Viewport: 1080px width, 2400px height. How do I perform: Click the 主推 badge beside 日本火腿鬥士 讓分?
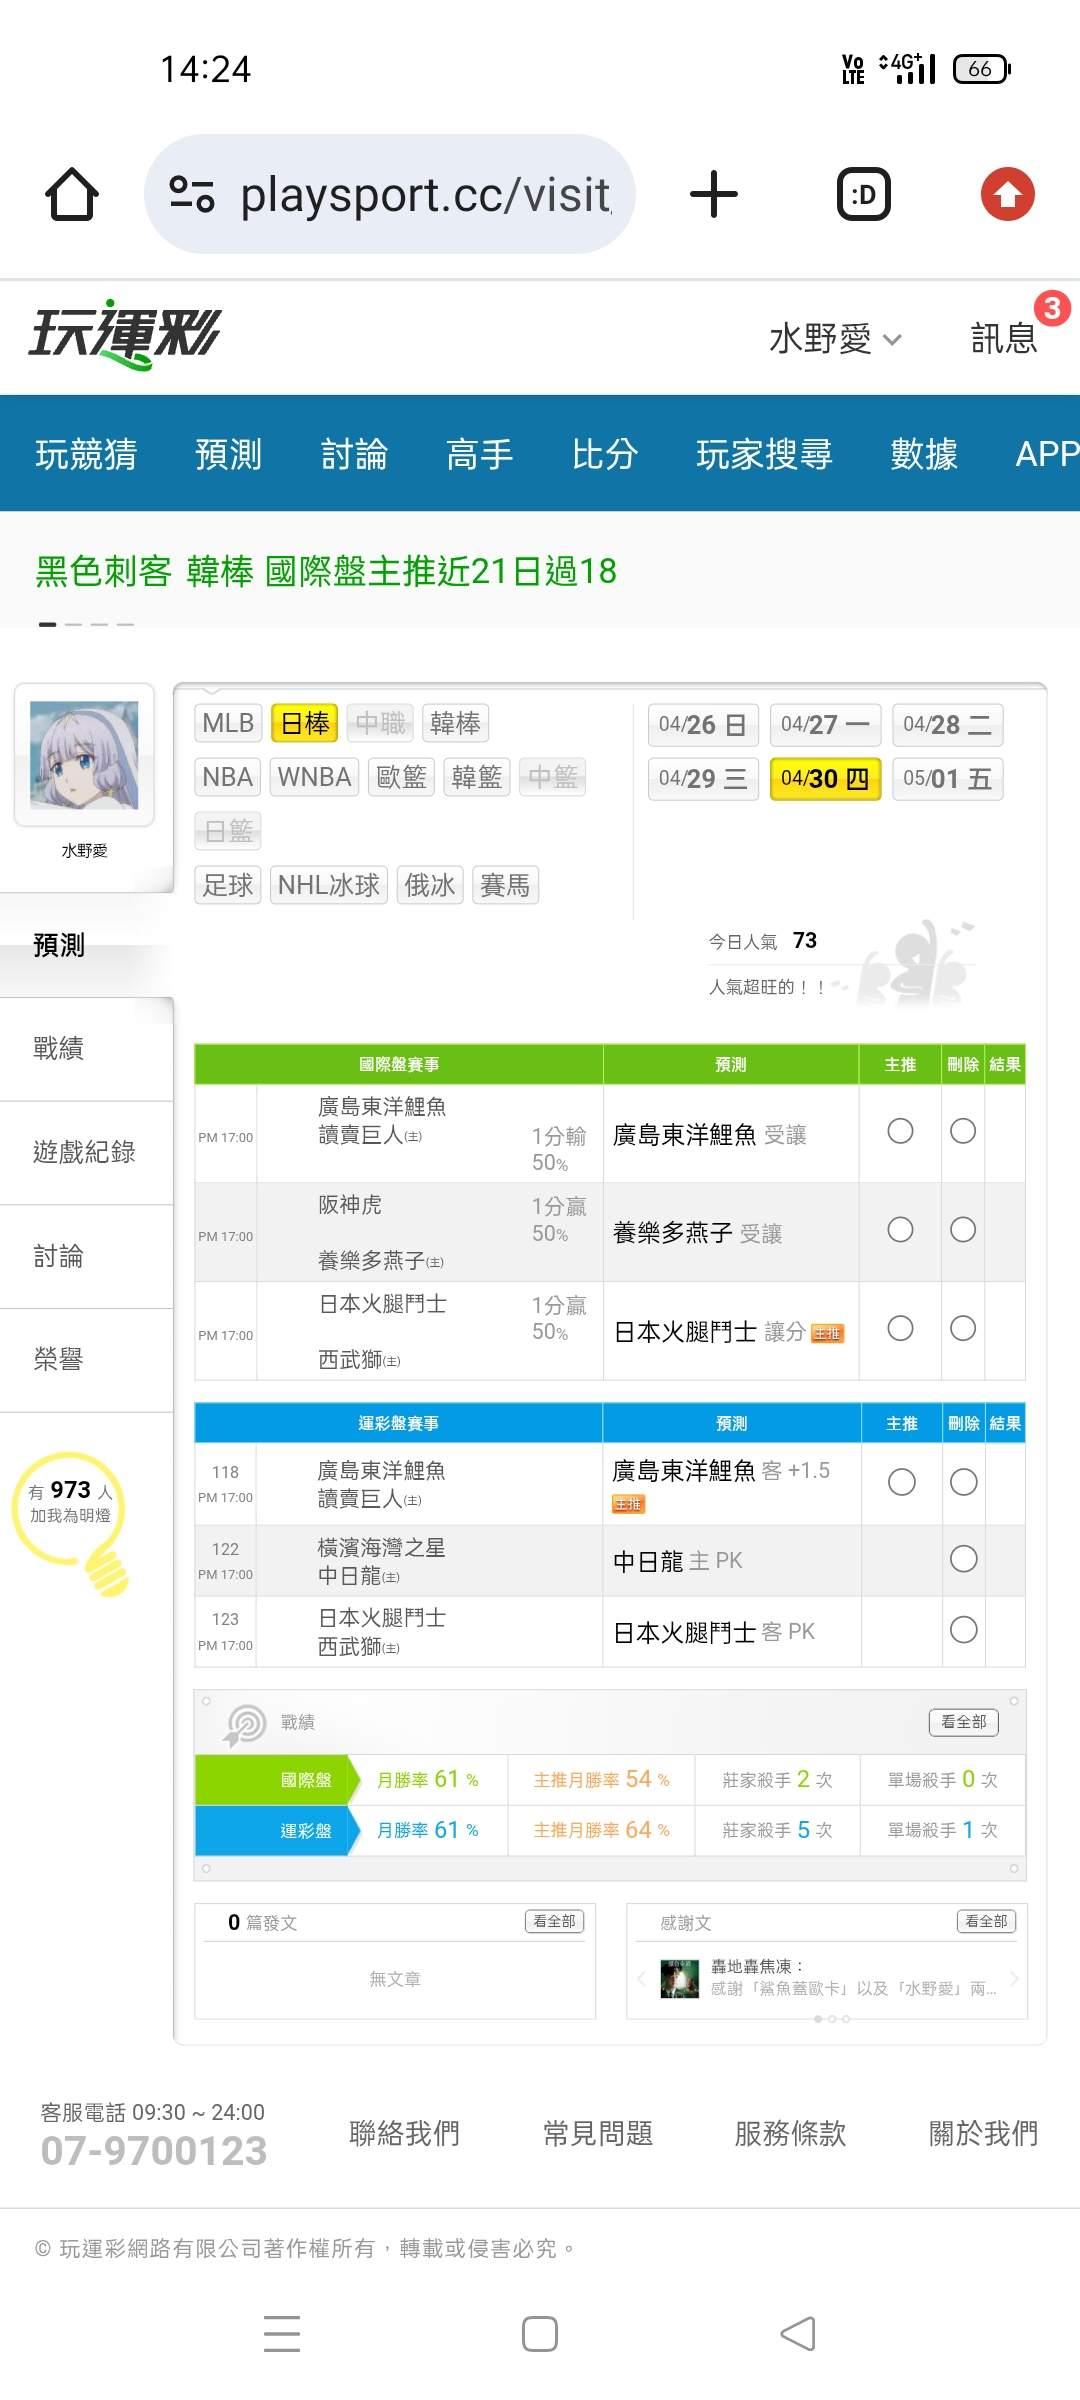pyautogui.click(x=827, y=1333)
